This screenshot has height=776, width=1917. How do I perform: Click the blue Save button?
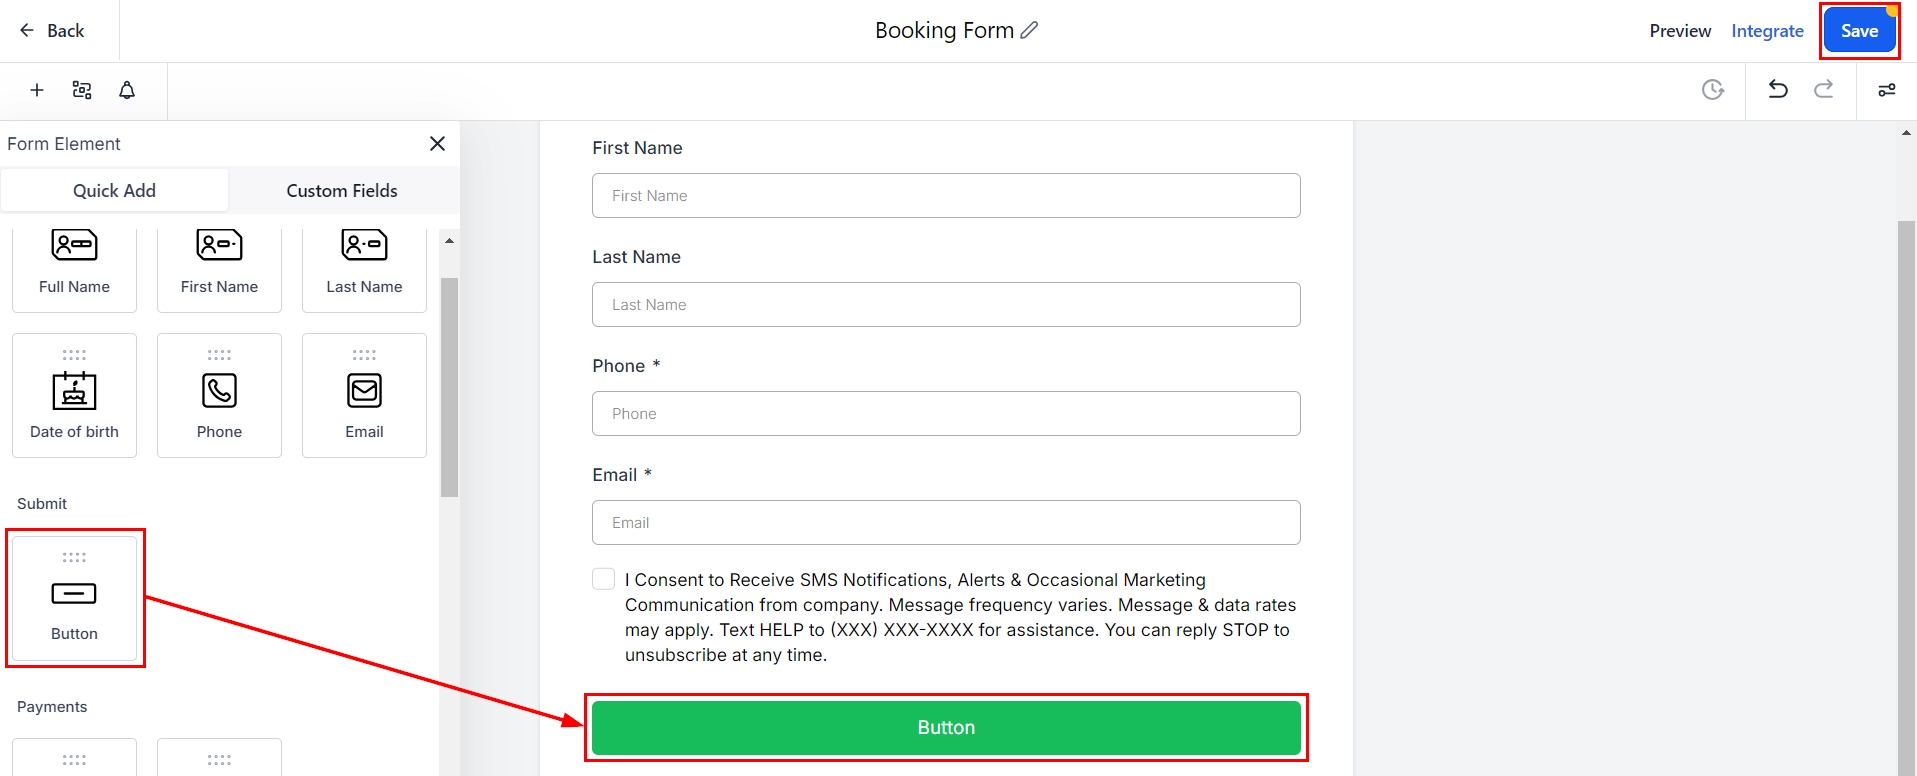[1859, 31]
